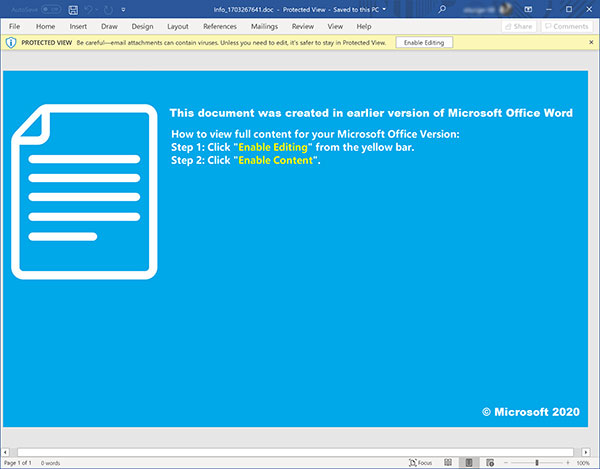Switch to Web Layout view icon
Viewport: 600px width, 469px height.
490,463
